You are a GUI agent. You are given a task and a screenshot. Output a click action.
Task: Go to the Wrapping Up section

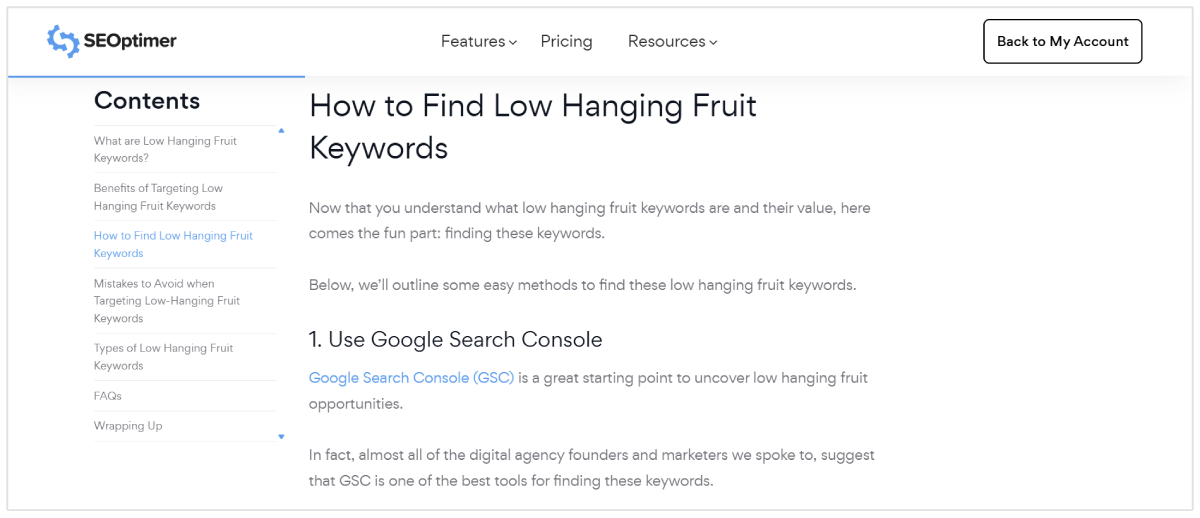pyautogui.click(x=128, y=426)
